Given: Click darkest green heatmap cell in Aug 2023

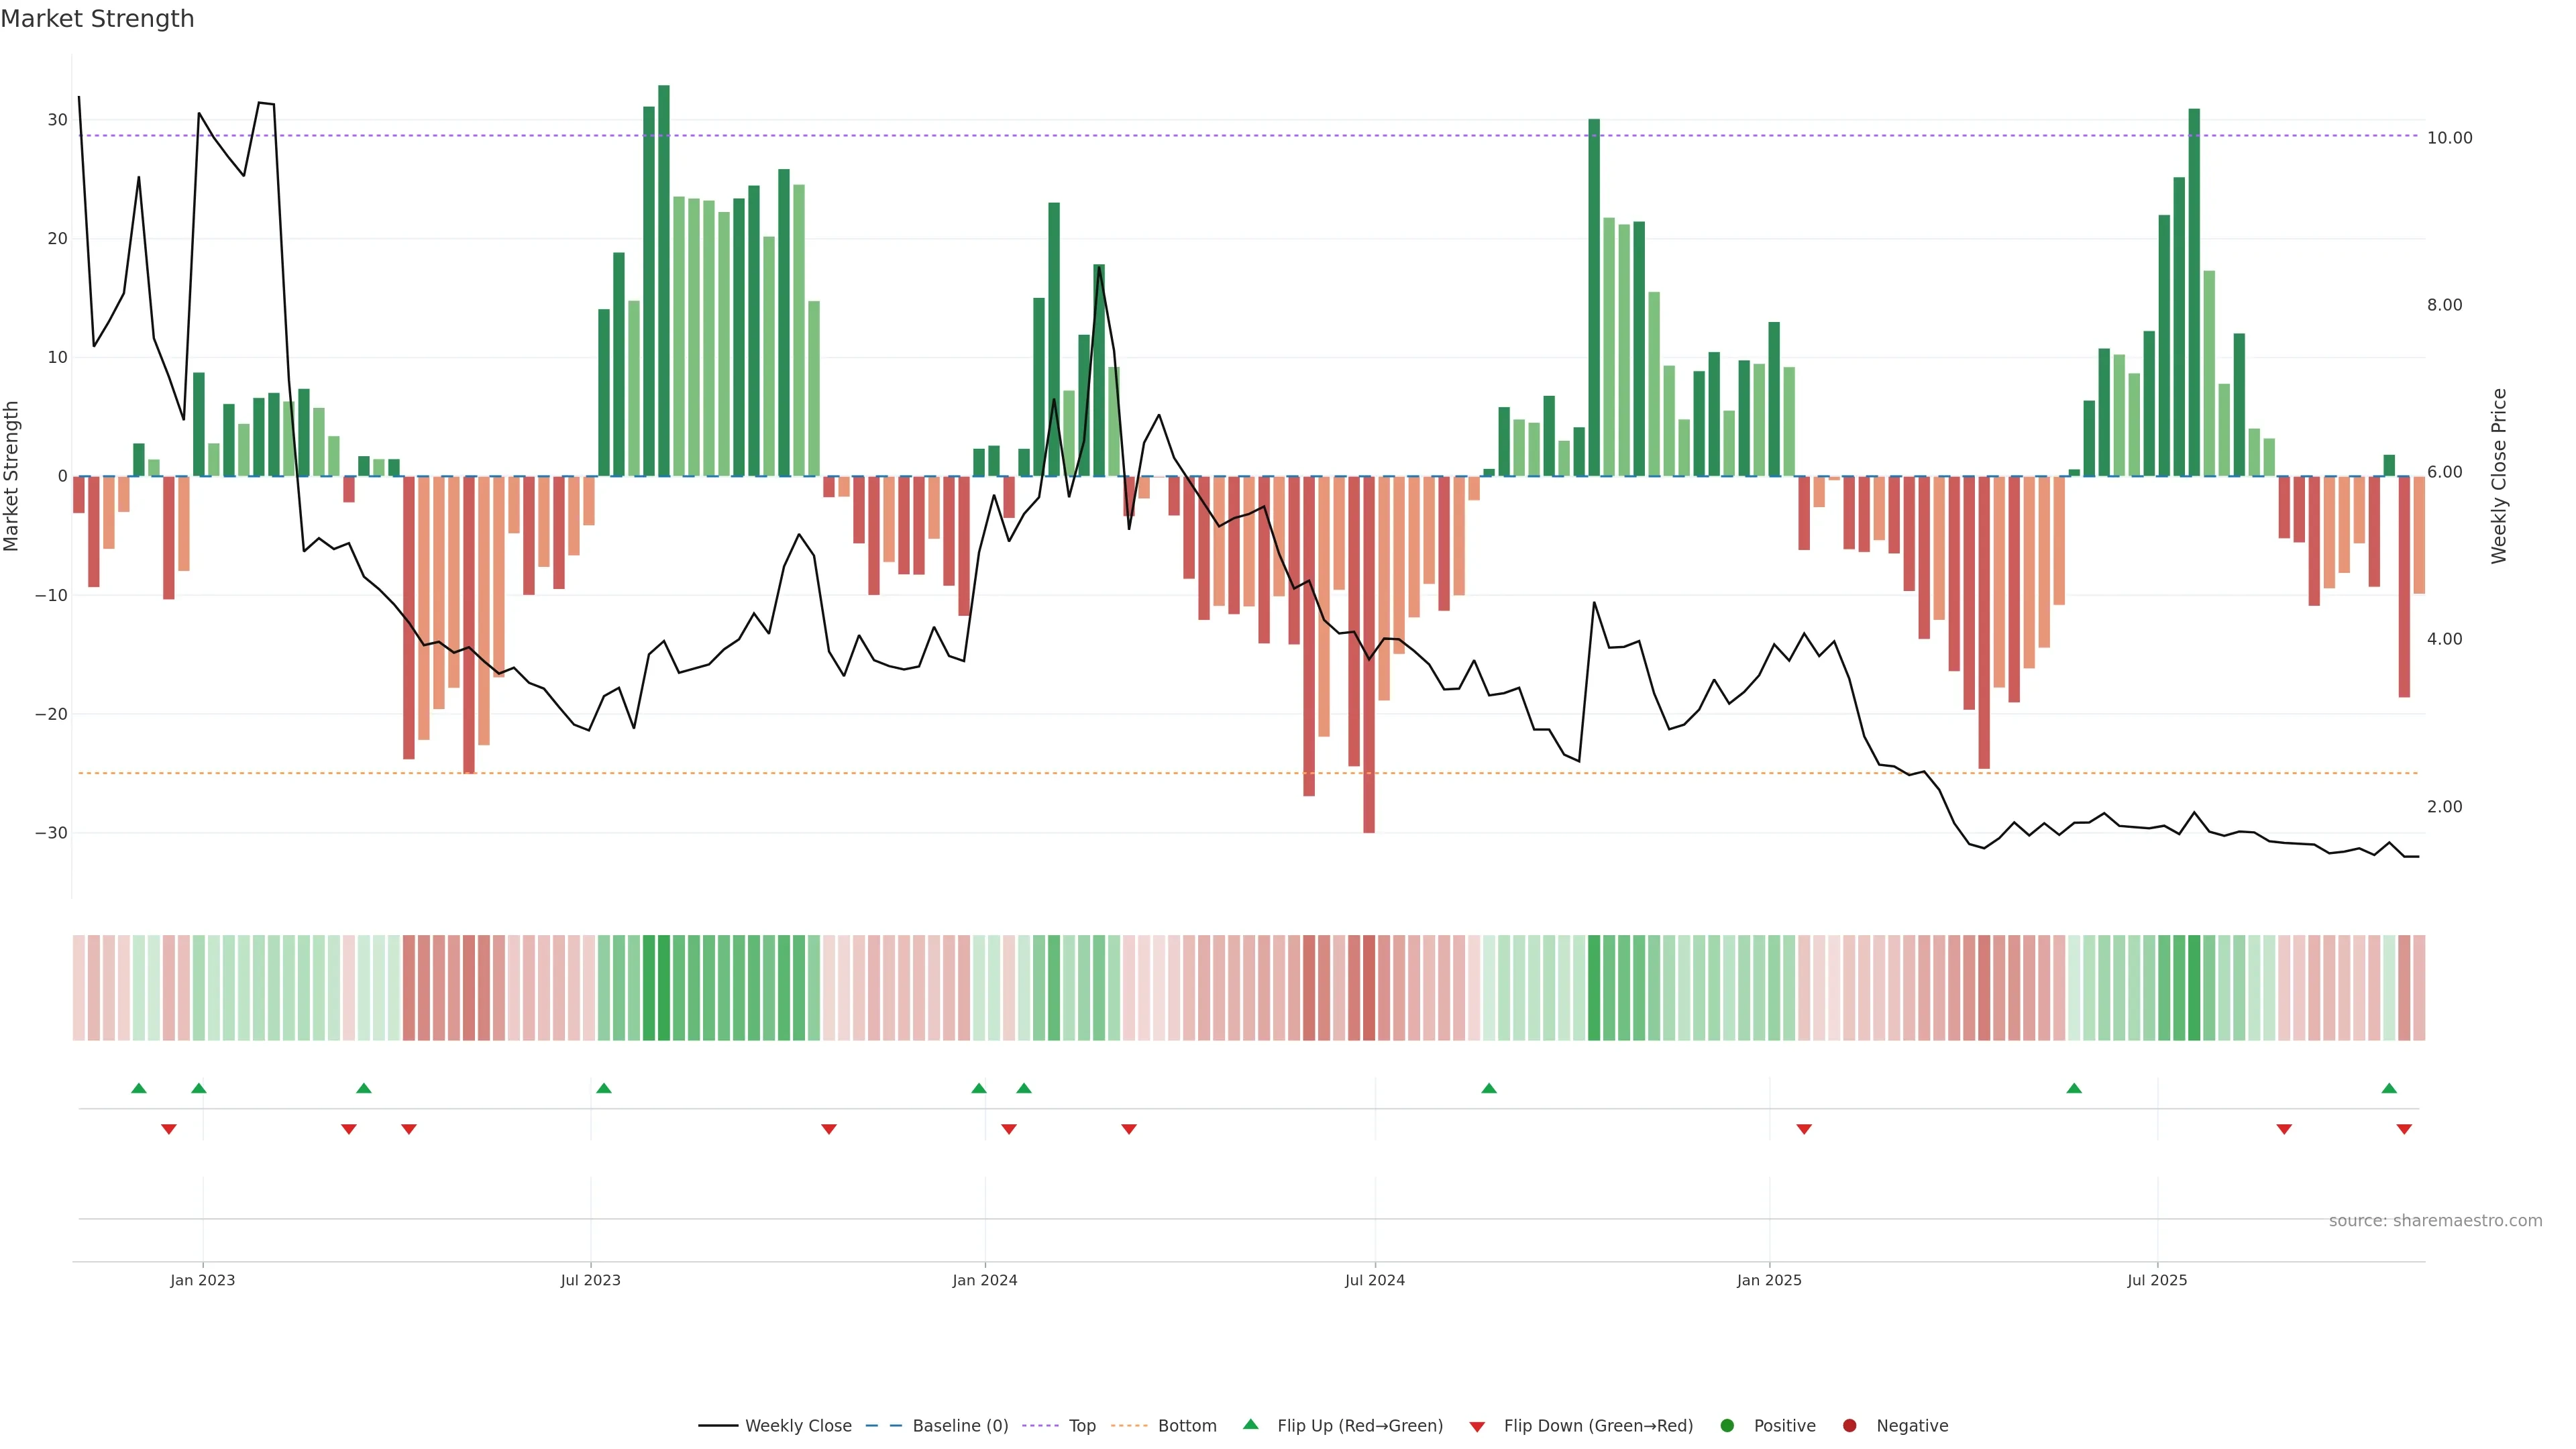Looking at the screenshot, I should tap(664, 987).
